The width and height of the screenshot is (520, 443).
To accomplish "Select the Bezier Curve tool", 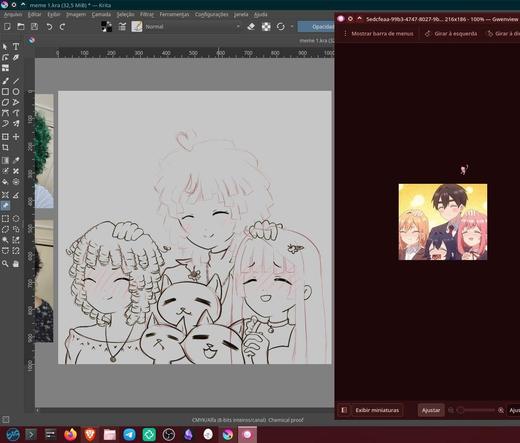I will coord(5,113).
